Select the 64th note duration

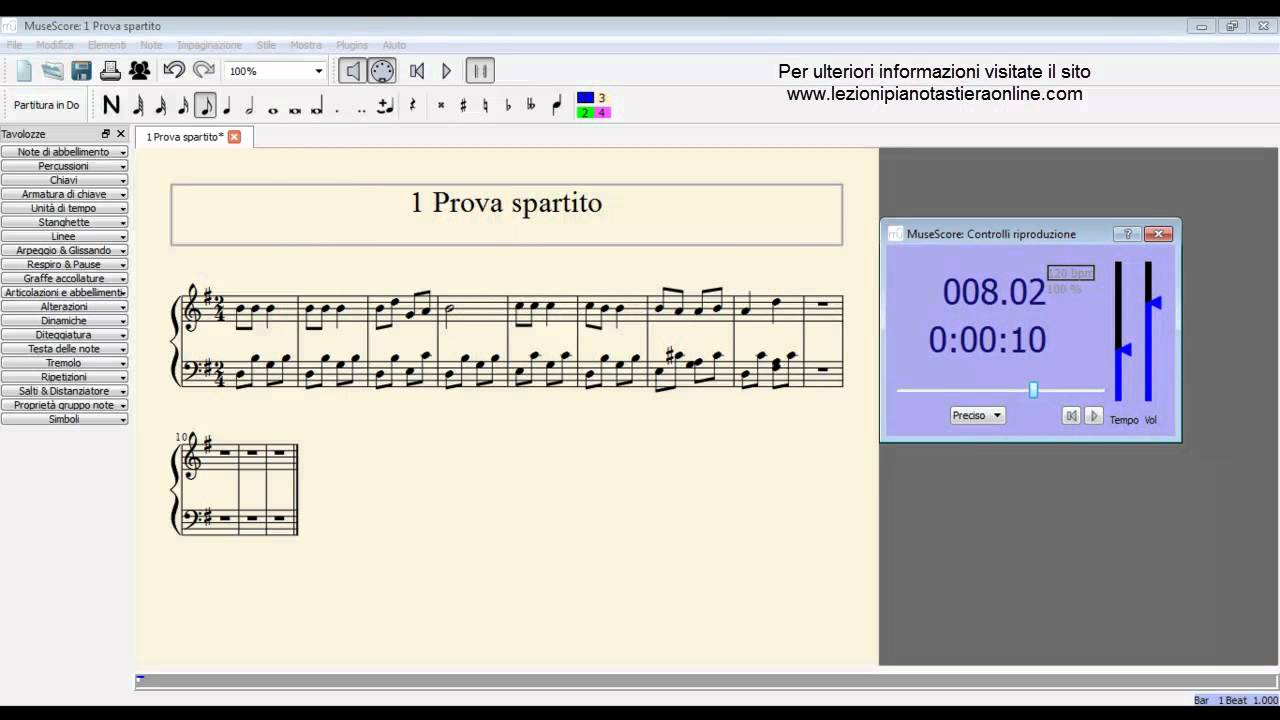138,105
